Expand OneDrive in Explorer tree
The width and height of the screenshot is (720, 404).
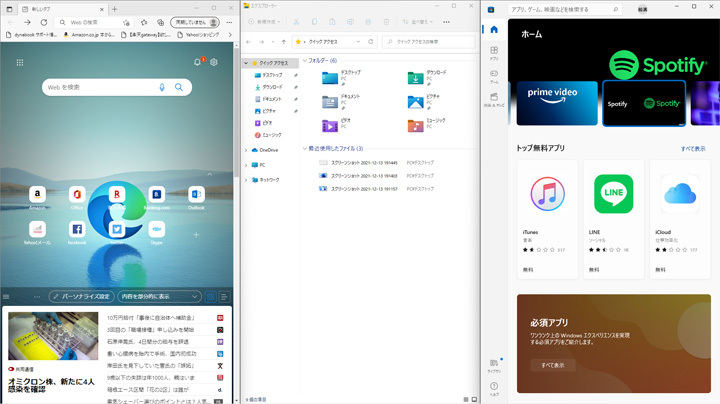pos(246,150)
